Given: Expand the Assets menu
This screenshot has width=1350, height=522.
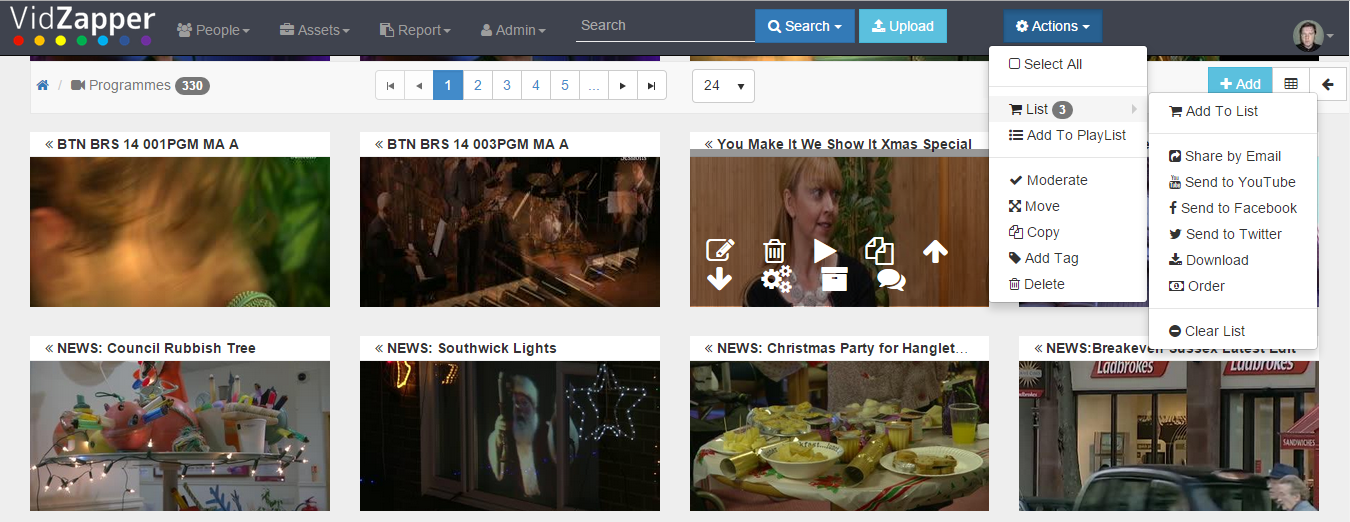Looking at the screenshot, I should point(314,30).
